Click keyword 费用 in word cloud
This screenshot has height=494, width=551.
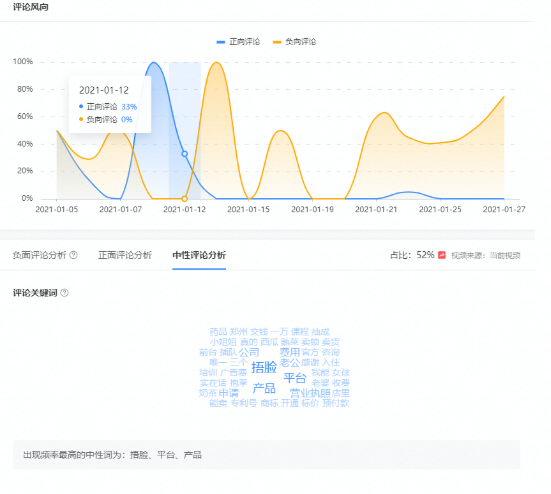pyautogui.click(x=290, y=352)
